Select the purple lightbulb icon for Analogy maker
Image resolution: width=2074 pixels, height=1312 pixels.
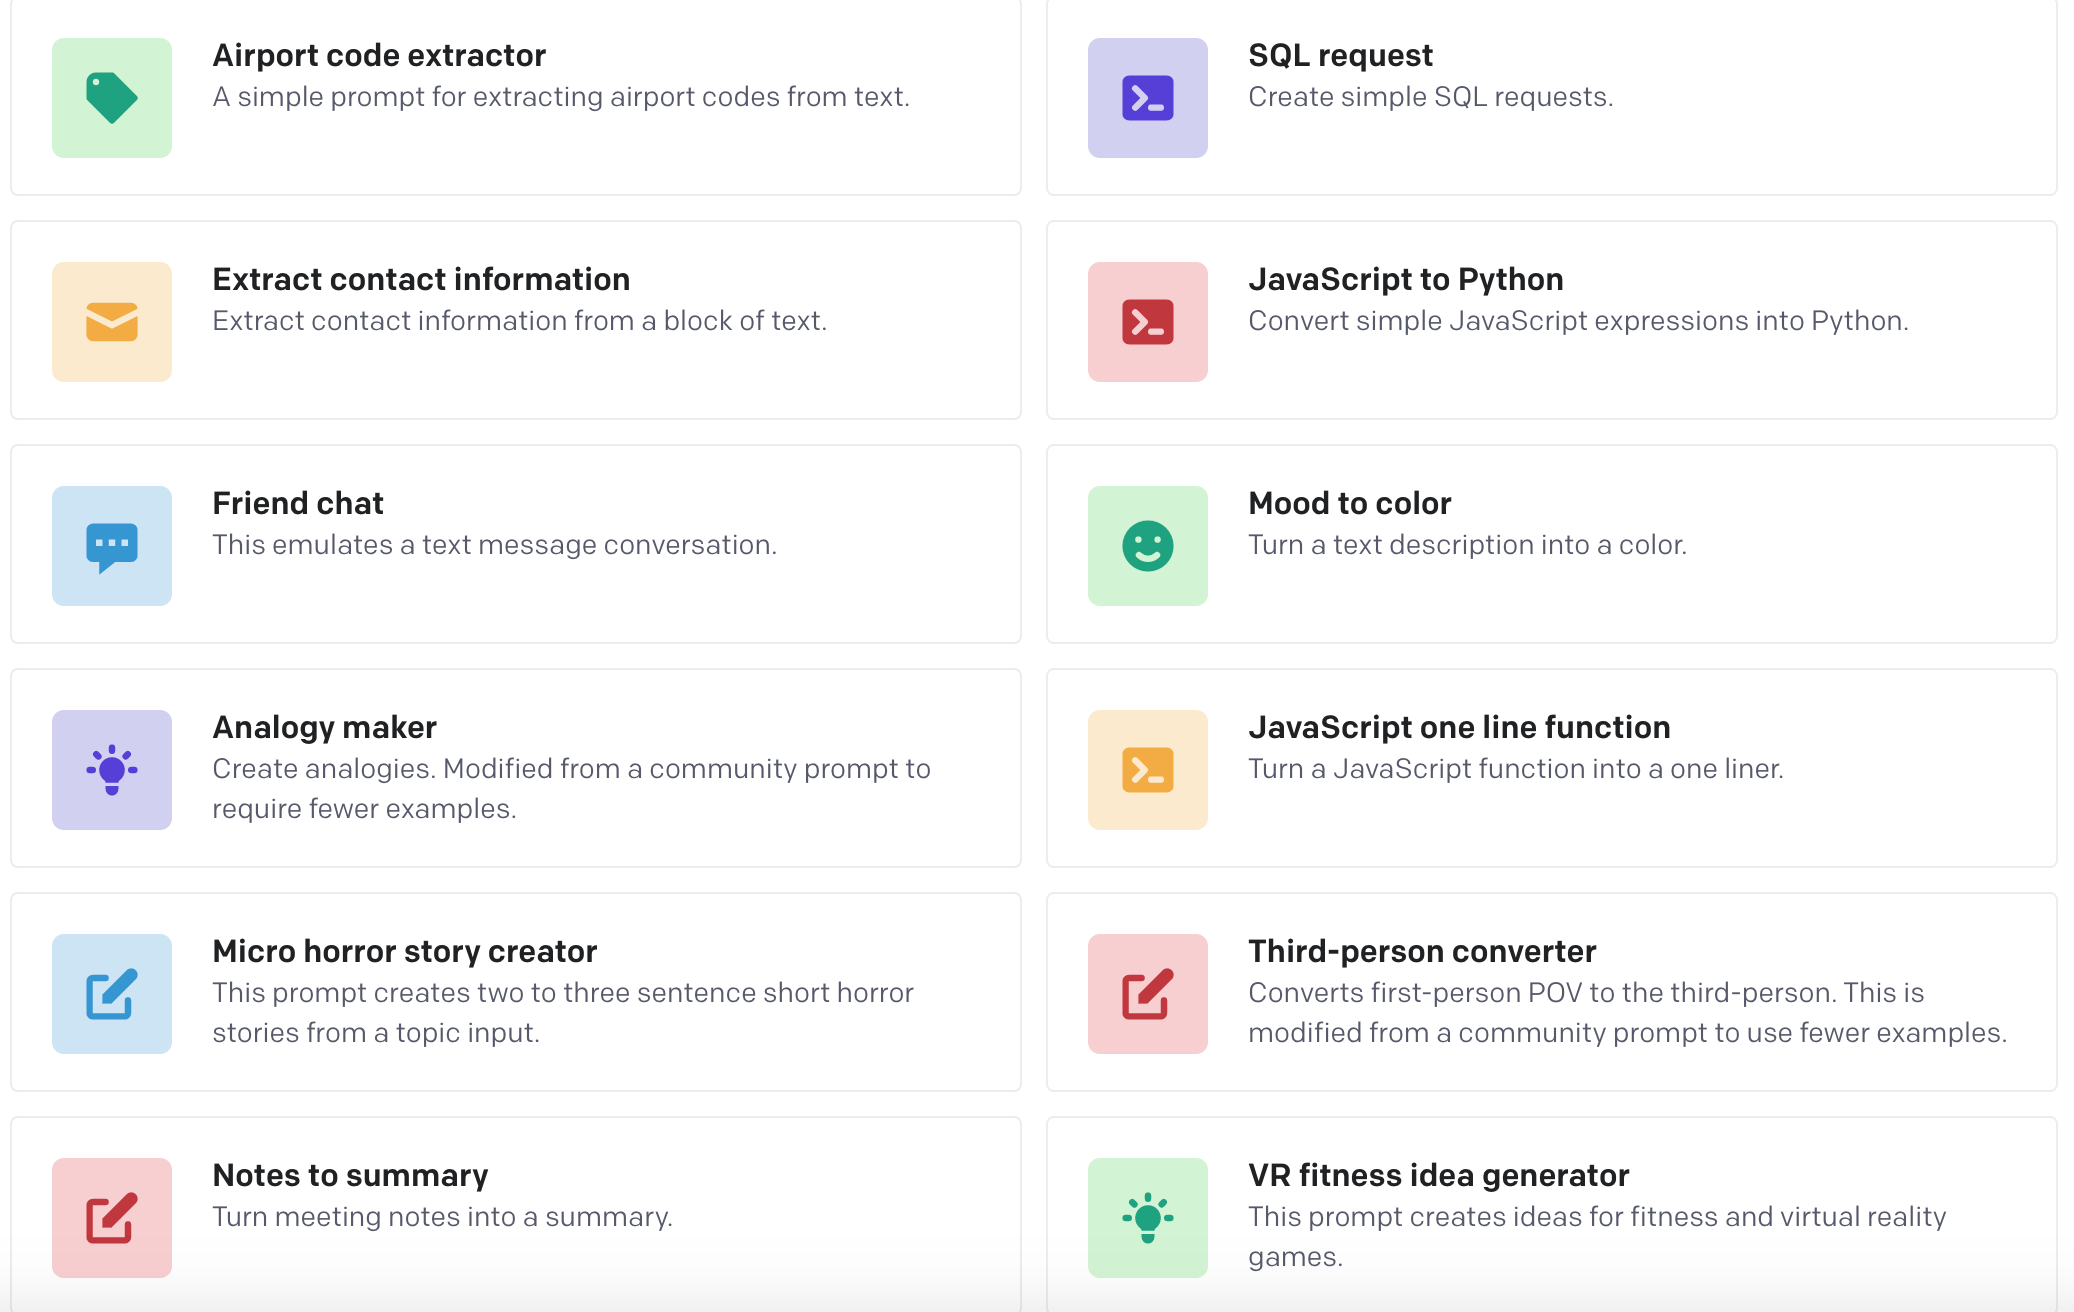[x=112, y=770]
